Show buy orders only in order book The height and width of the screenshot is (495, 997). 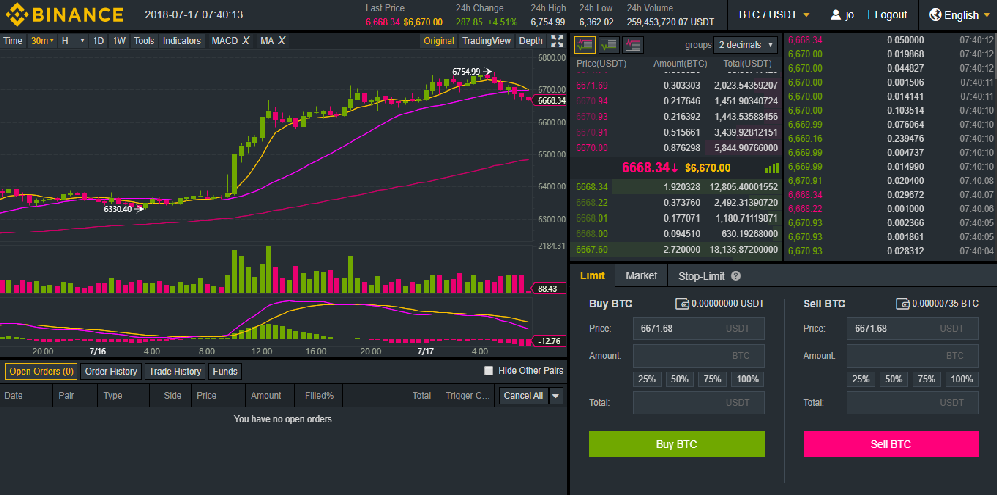(x=609, y=45)
